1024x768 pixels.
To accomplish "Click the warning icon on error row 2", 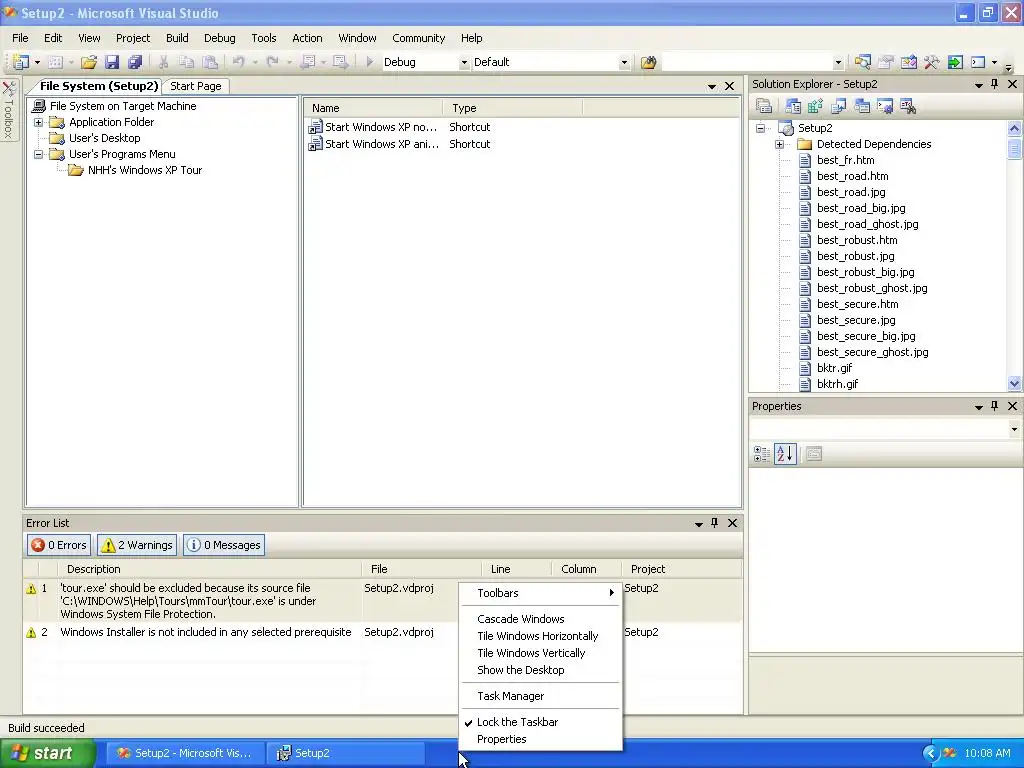I will (31, 632).
